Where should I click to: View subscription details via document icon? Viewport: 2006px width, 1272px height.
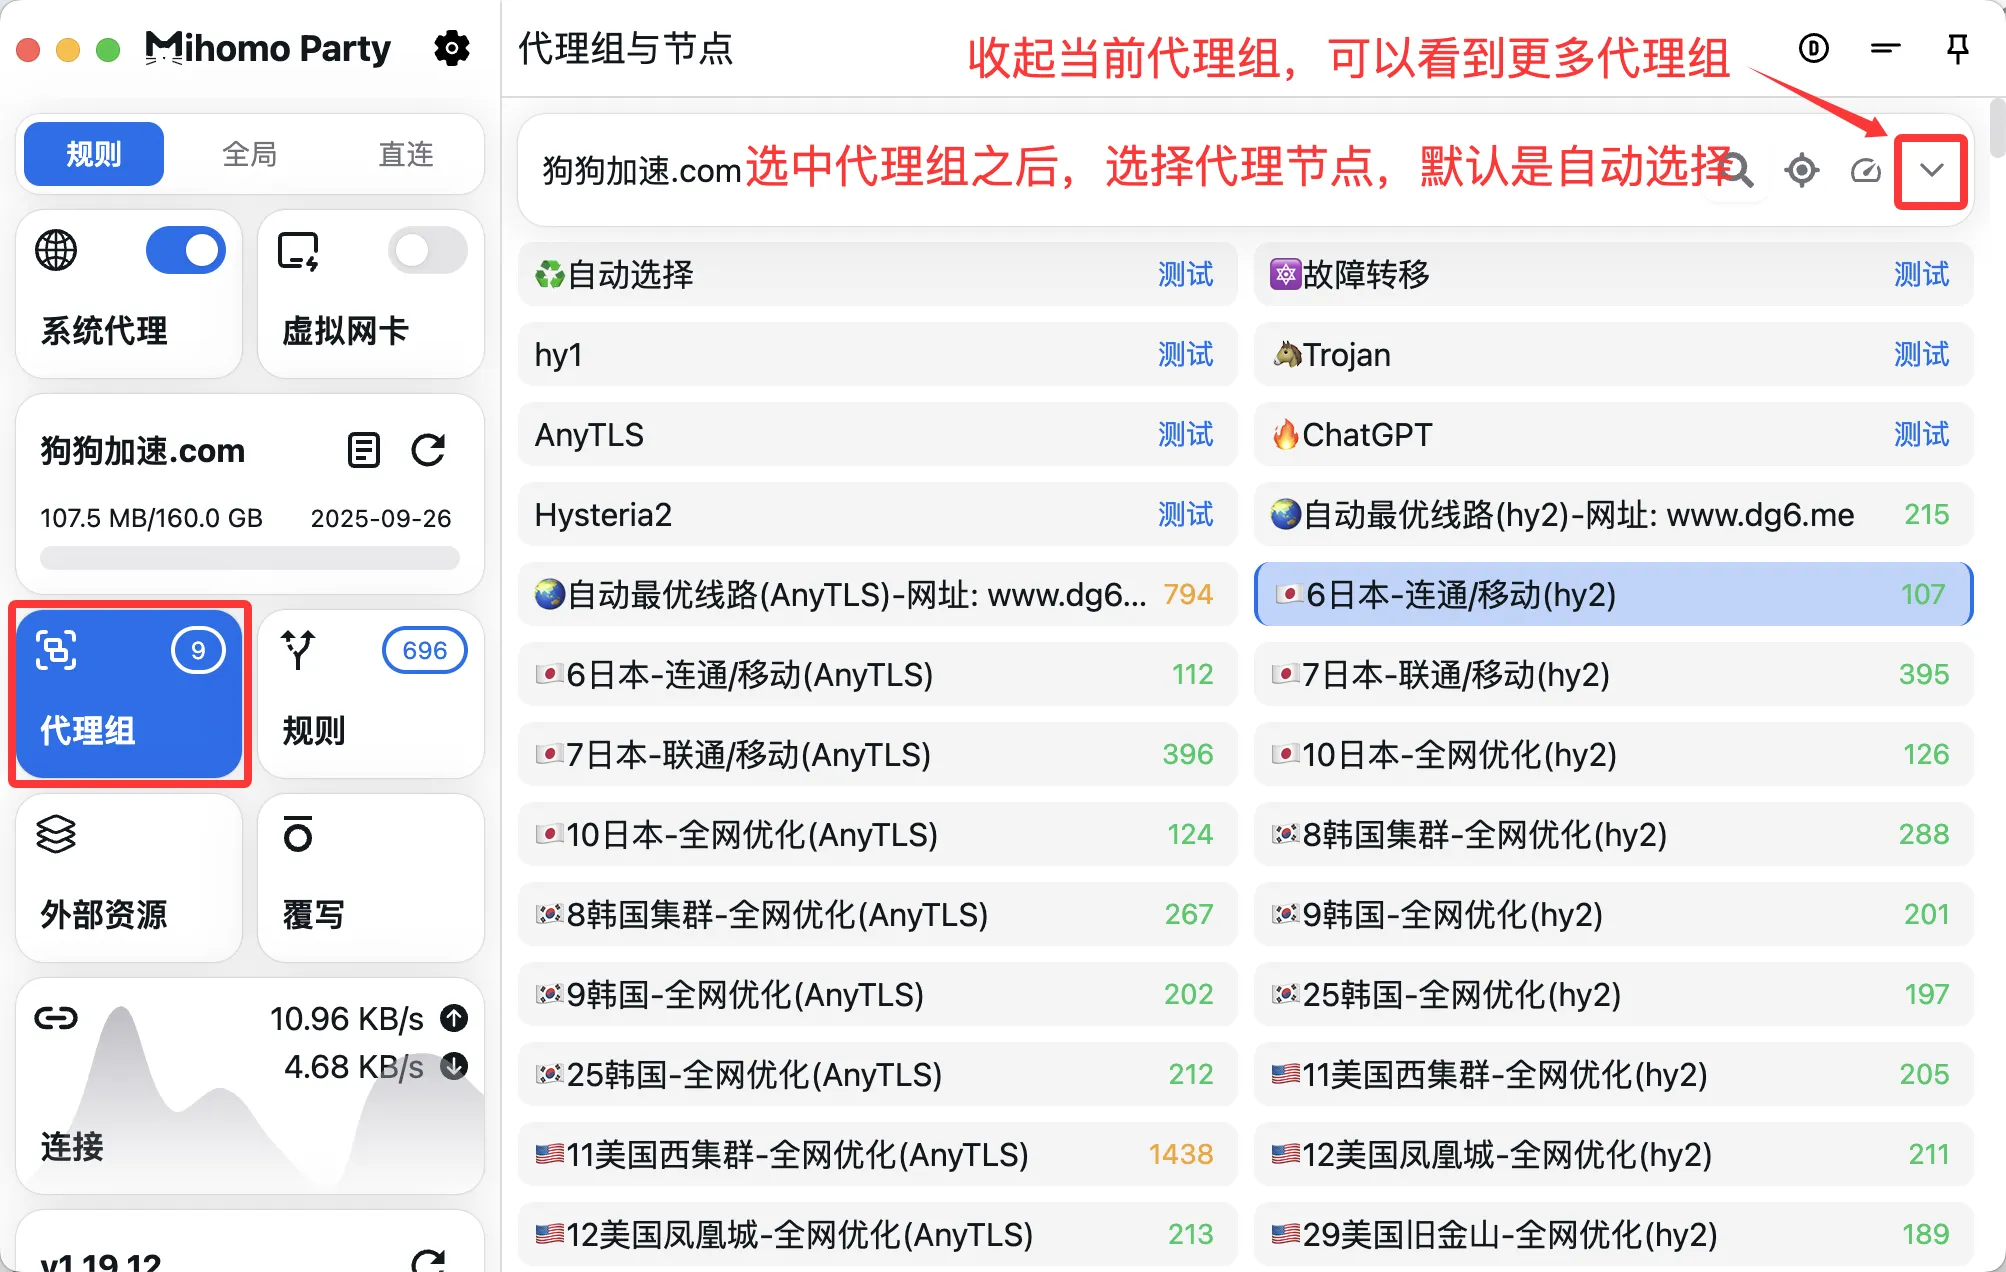click(363, 450)
